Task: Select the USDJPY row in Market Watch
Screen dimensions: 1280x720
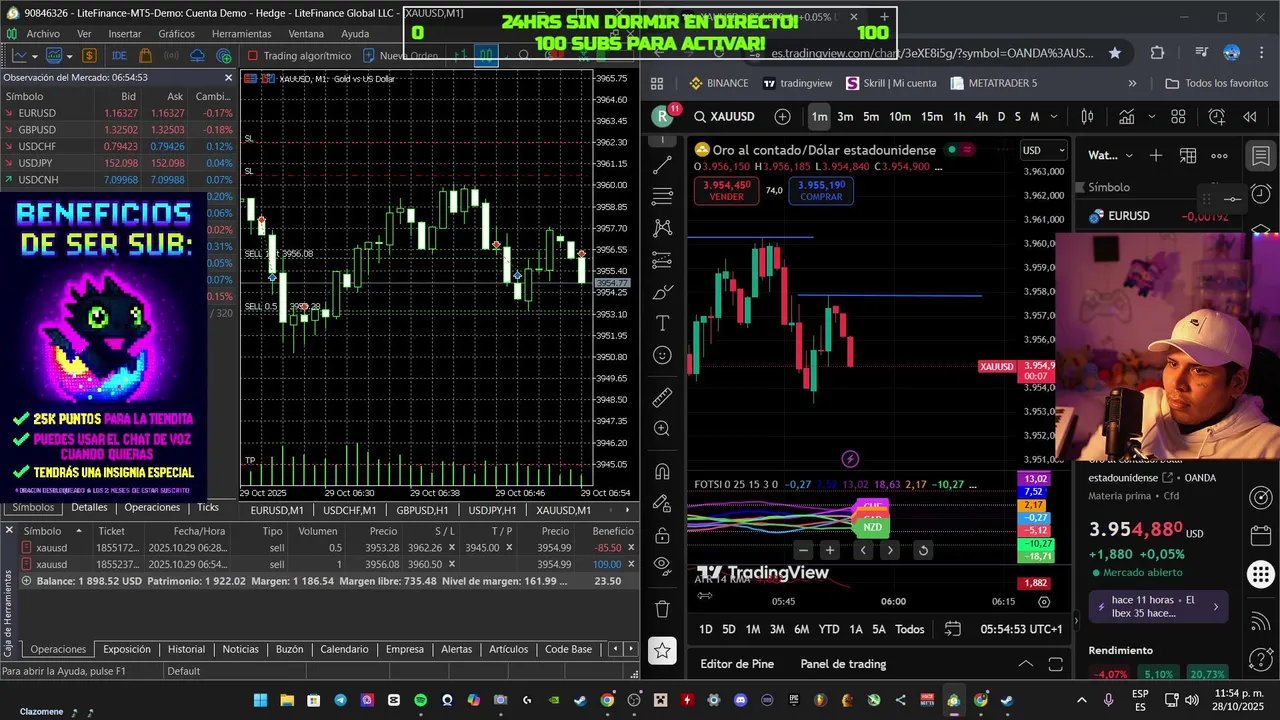Action: coord(120,163)
